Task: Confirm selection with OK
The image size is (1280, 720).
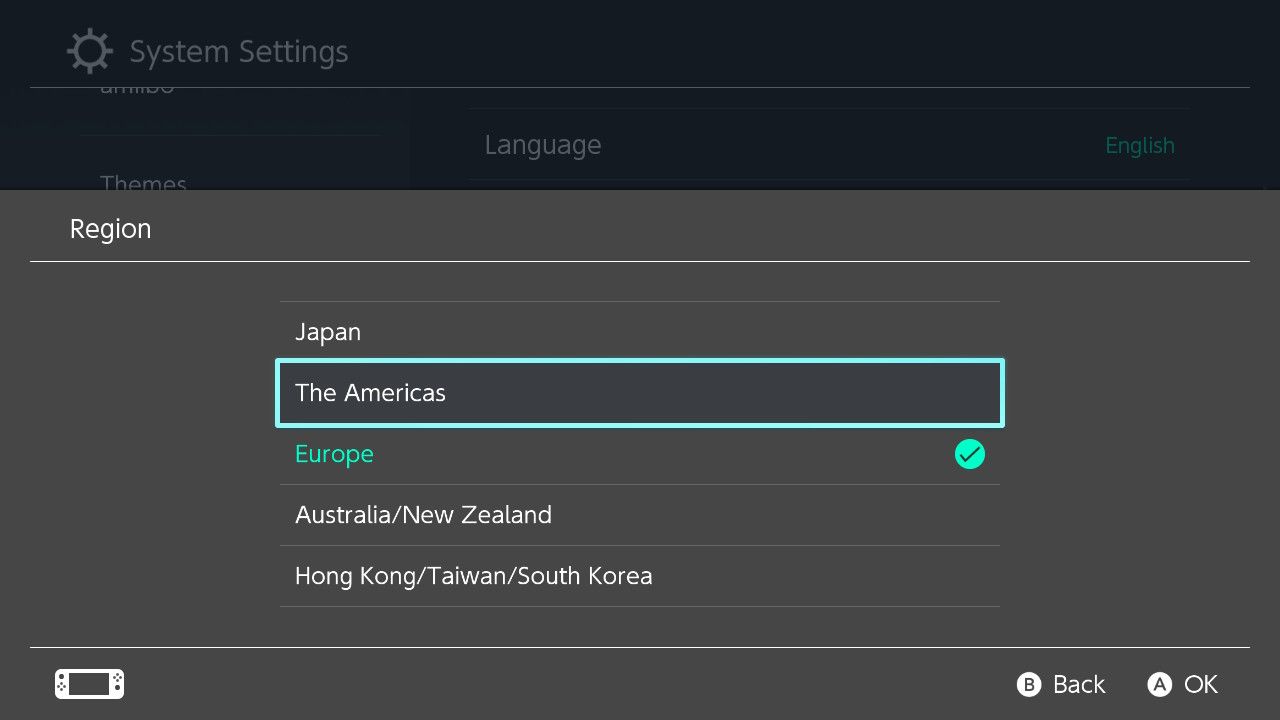Action: click(1182, 684)
